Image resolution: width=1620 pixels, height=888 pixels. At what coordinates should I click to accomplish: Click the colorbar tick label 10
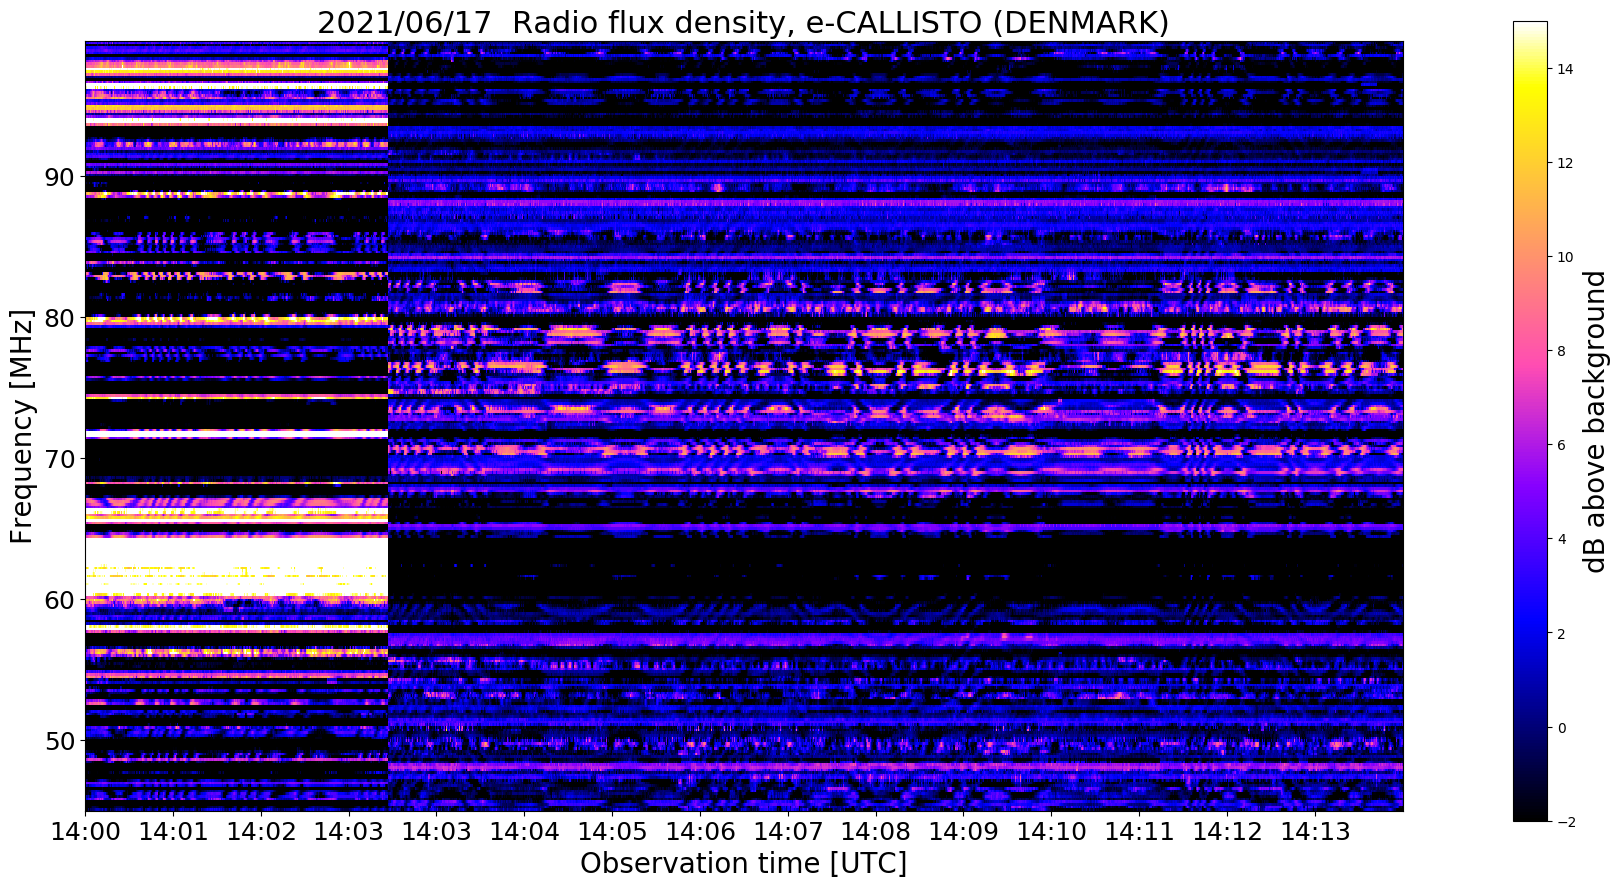(x=1564, y=257)
